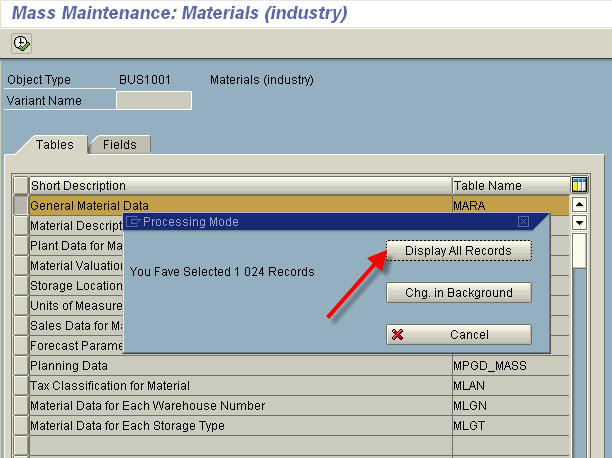Click into the Variant Name field
Viewport: 612px width, 458px height.
pos(153,100)
